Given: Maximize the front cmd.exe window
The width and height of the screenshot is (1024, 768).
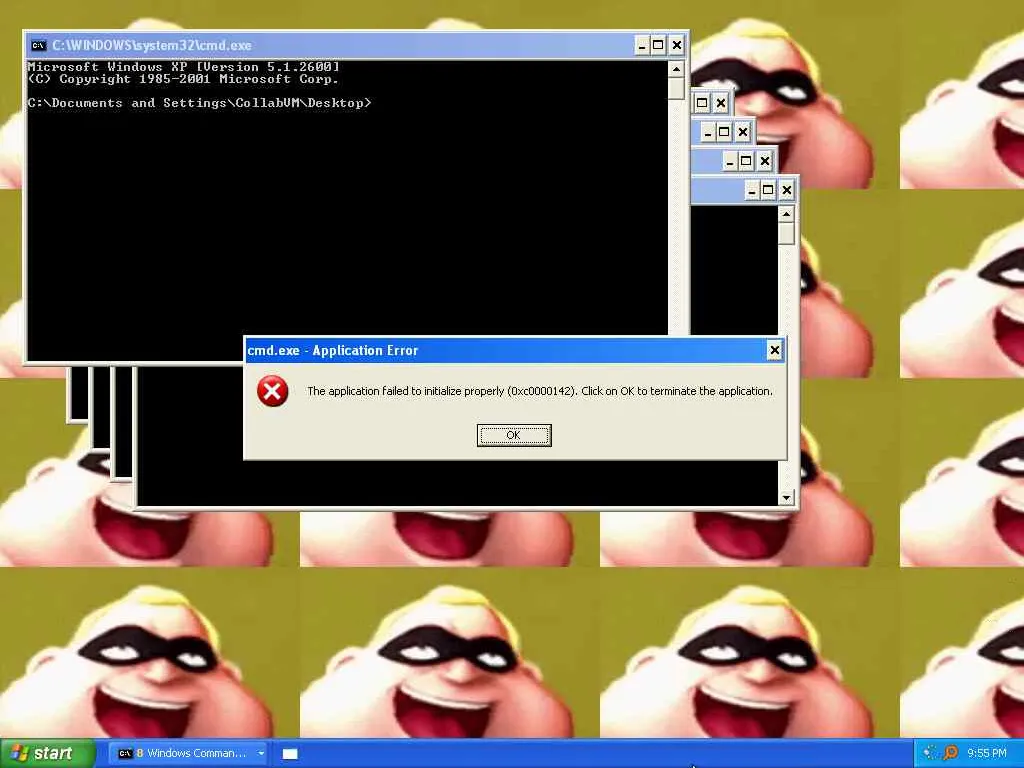Looking at the screenshot, I should click(658, 45).
